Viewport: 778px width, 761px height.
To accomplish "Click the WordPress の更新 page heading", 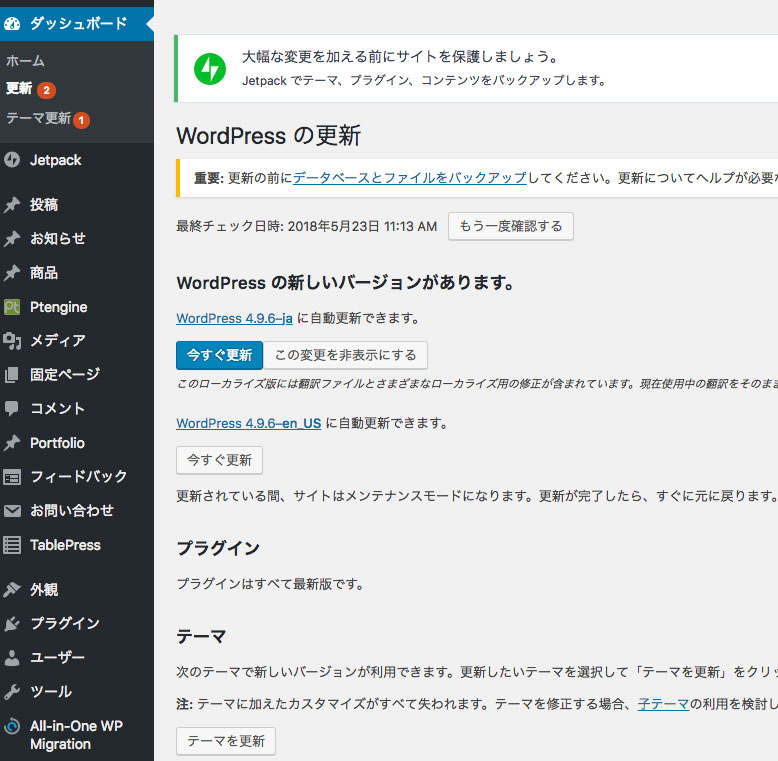I will pos(268,136).
